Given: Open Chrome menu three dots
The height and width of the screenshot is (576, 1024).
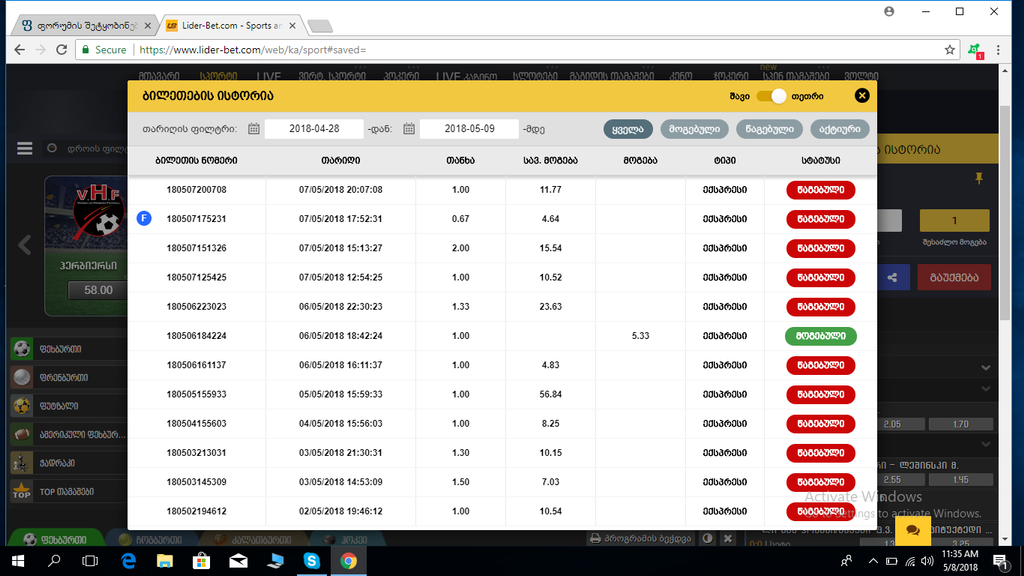Looking at the screenshot, I should pyautogui.click(x=998, y=50).
